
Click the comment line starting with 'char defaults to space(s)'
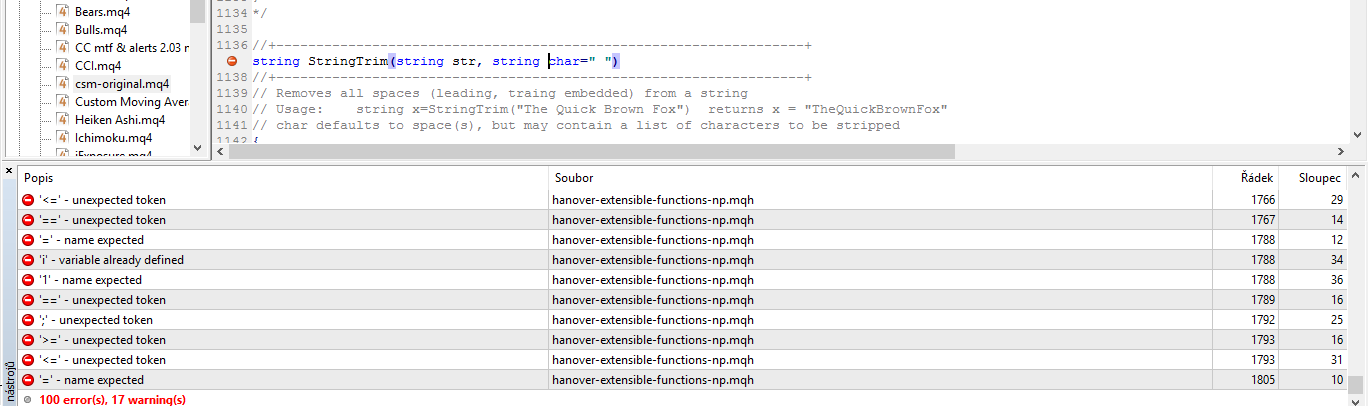576,125
